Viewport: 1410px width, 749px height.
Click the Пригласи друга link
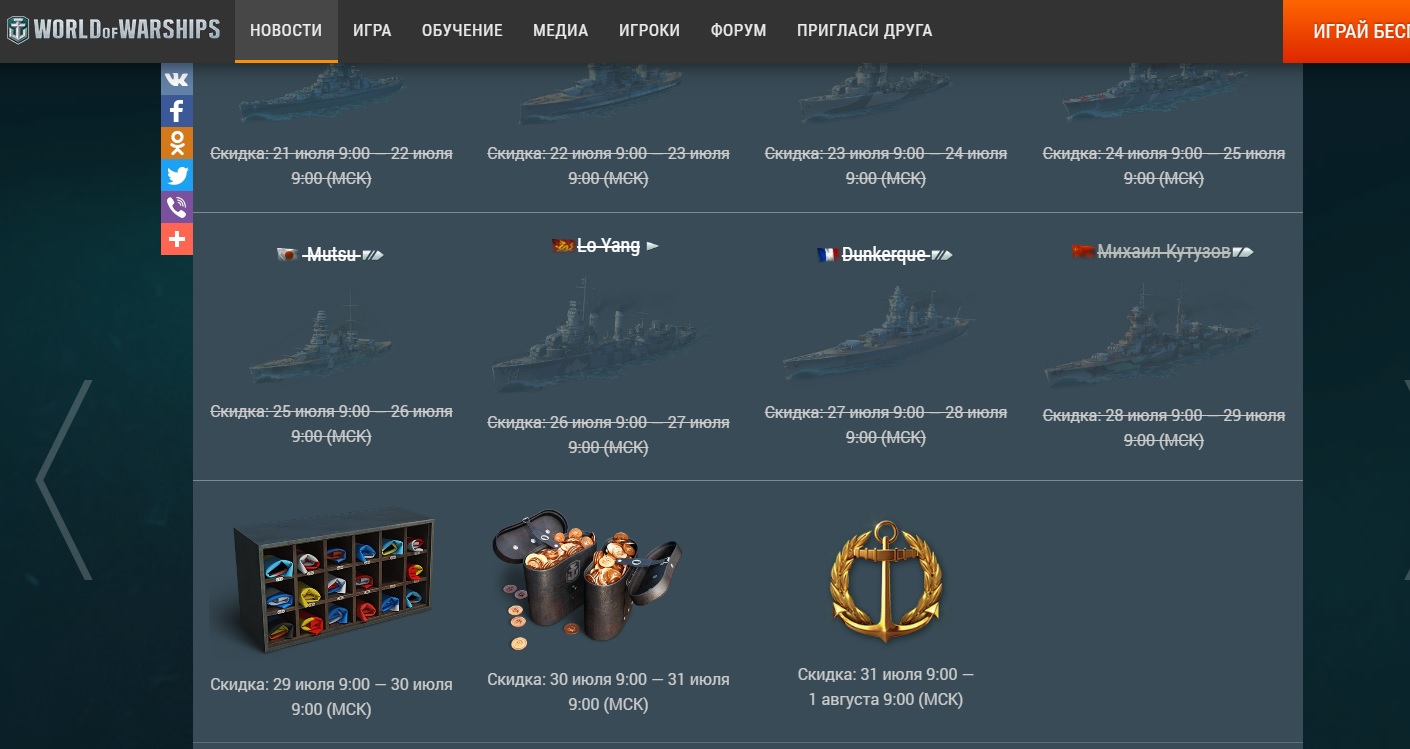(x=865, y=31)
